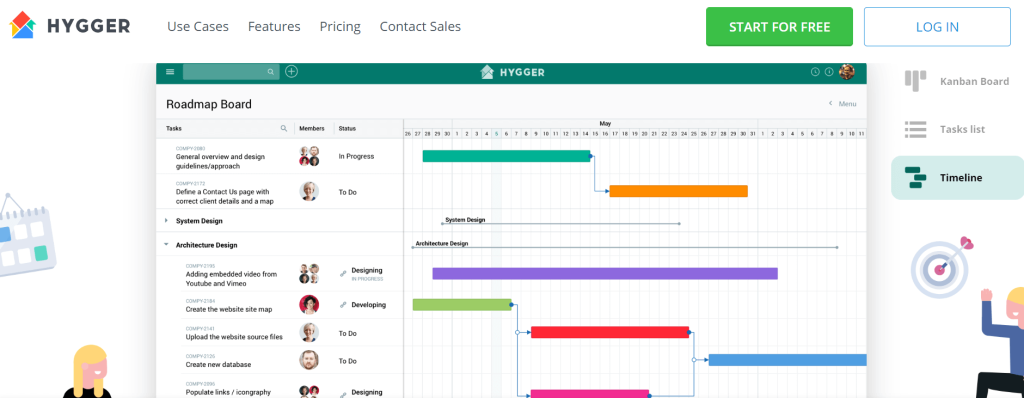Select the blue Create new database Gantt bar
Screen dimensions: 1024x398
[788, 359]
